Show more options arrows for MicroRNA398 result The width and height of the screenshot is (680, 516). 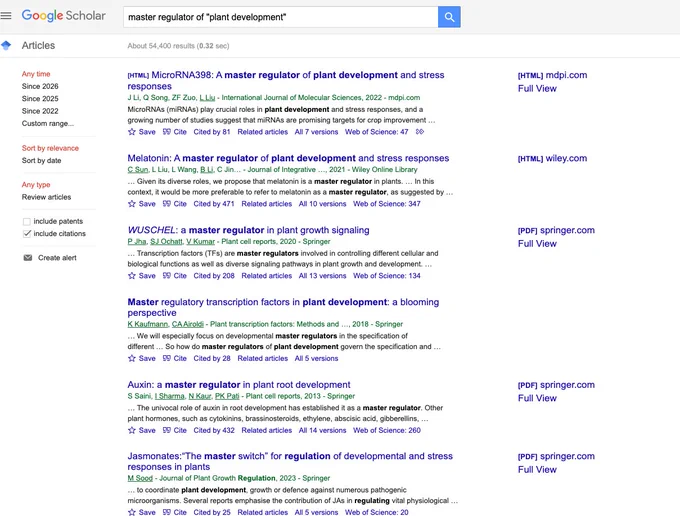[x=419, y=131]
